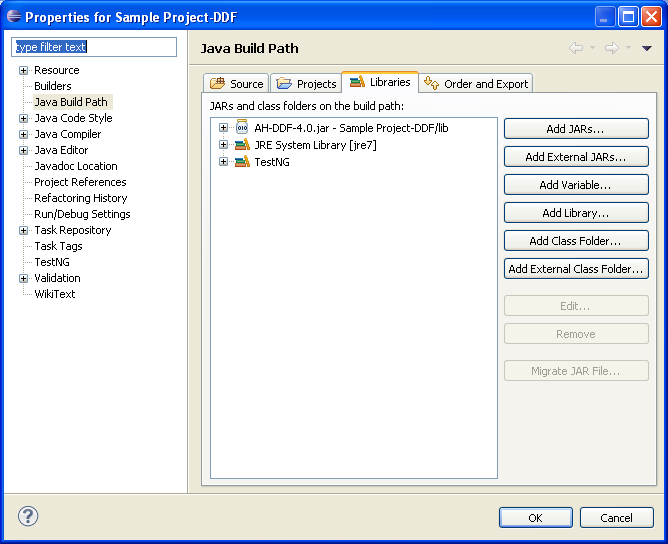Click Add JARs... button

576,129
